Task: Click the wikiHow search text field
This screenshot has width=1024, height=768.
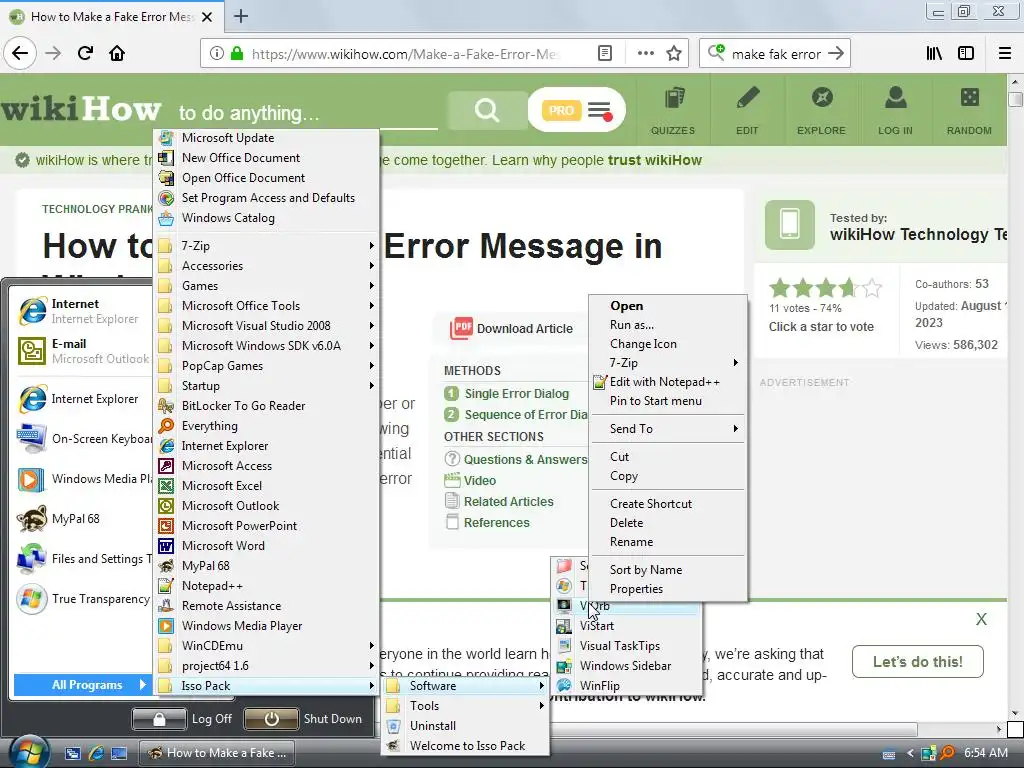Action: point(307,112)
